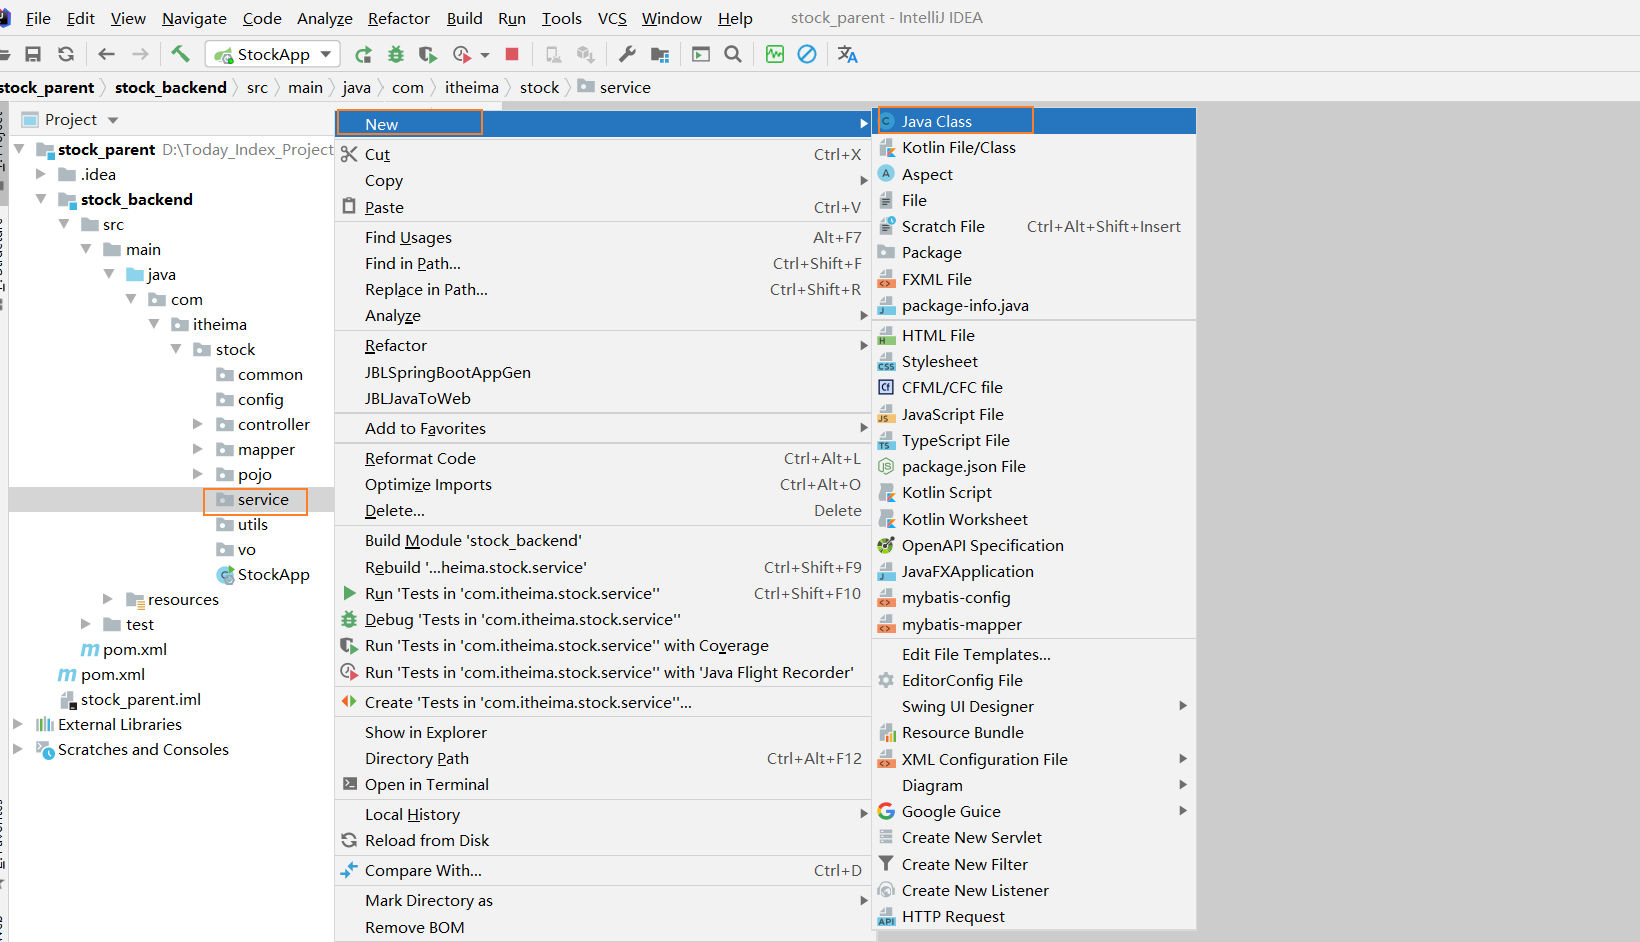Image resolution: width=1640 pixels, height=942 pixels.
Task: Open settings via the wrench icon
Action: 627,54
